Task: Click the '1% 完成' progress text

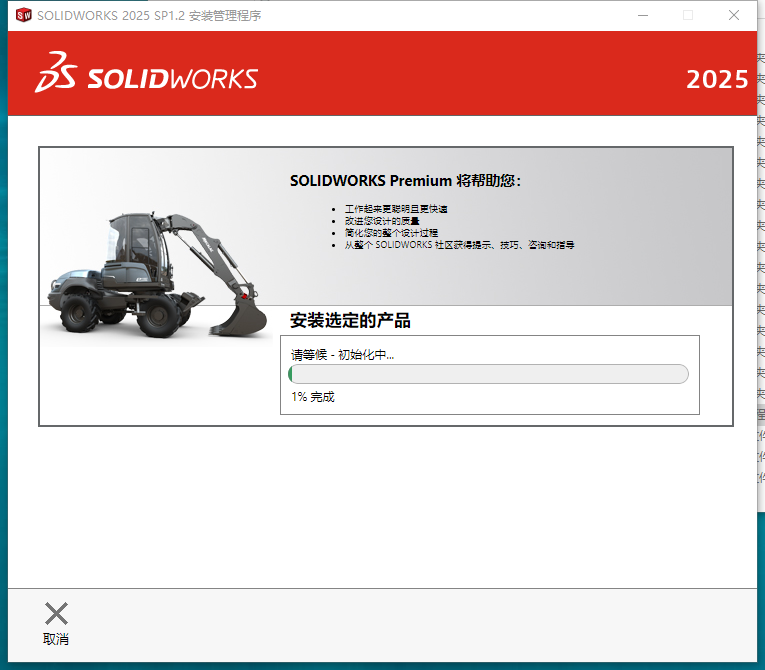Action: [x=313, y=397]
